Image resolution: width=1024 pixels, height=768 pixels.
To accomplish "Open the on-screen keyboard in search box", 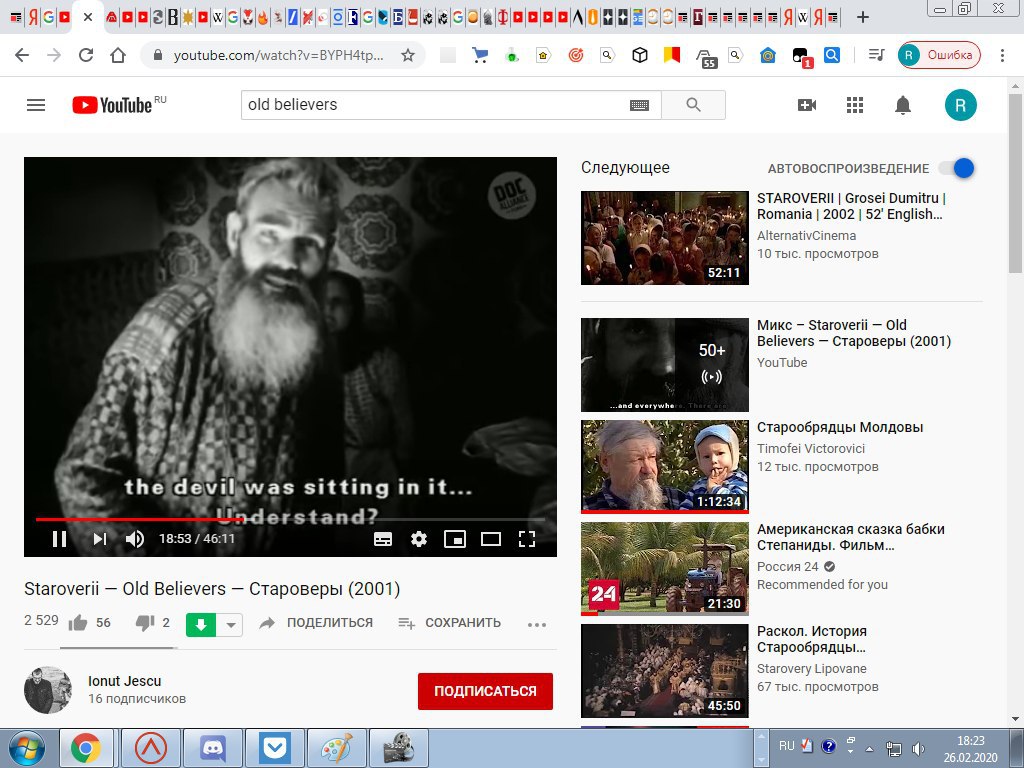I will coord(639,105).
